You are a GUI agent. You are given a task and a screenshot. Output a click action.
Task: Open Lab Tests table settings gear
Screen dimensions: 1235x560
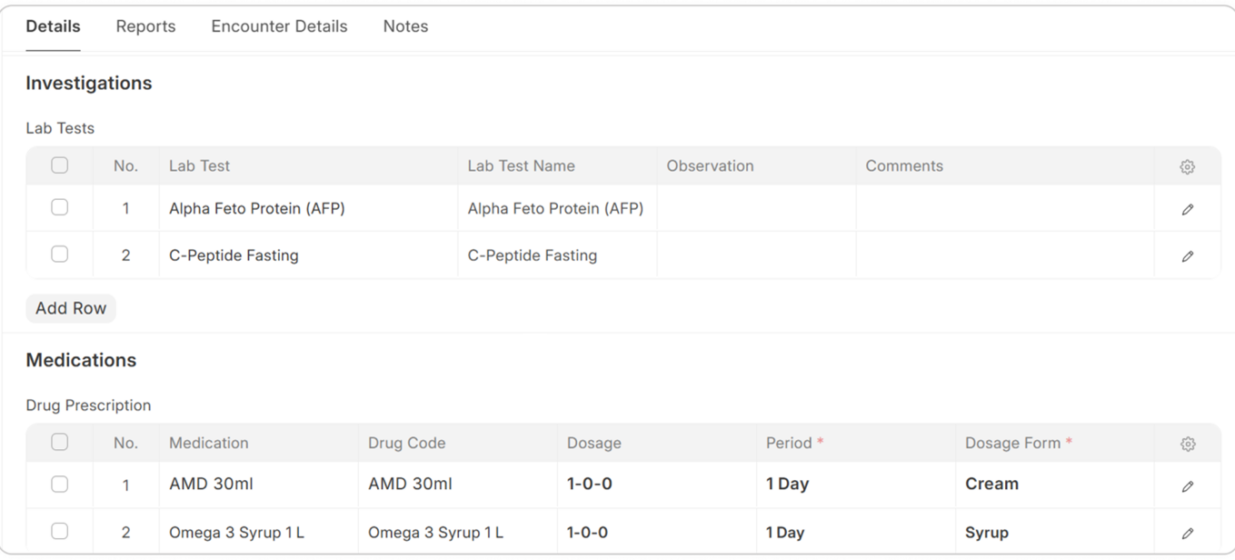(x=1187, y=167)
